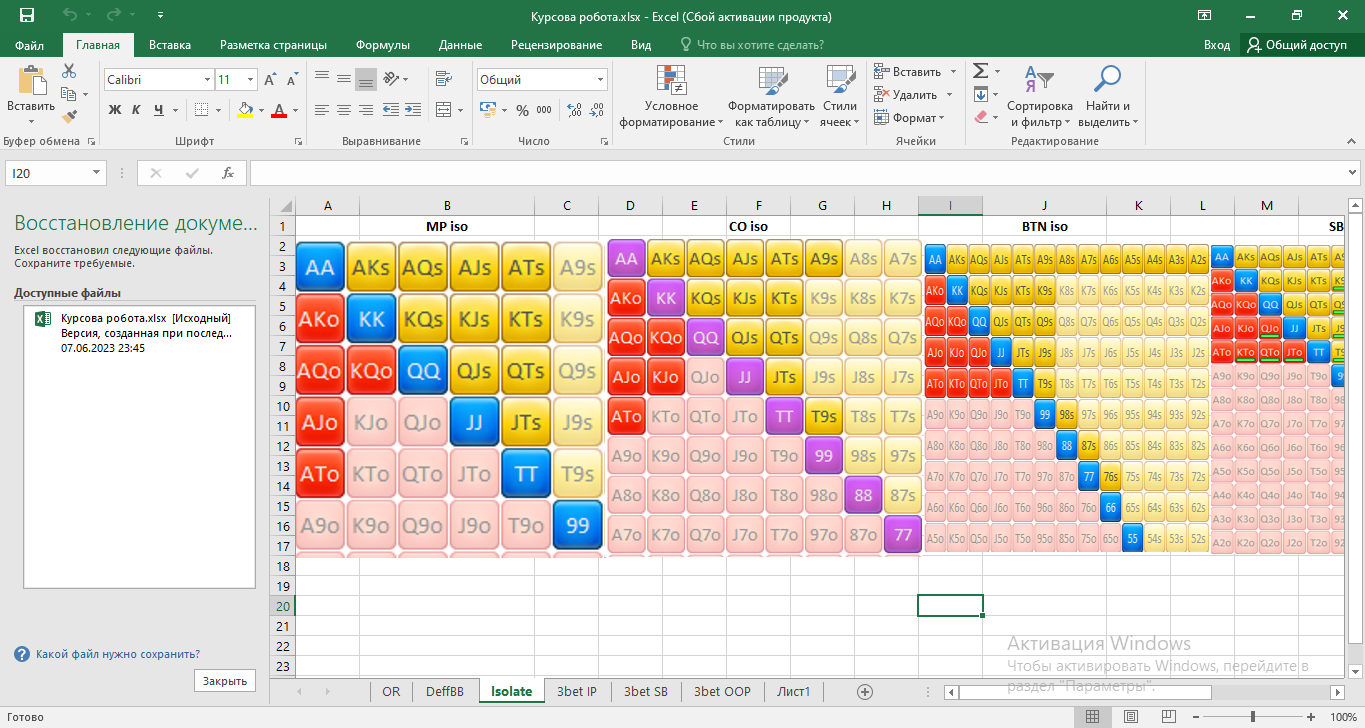This screenshot has height=728, width=1365.
Task: Click the Общий доступ share button
Action: (1298, 45)
